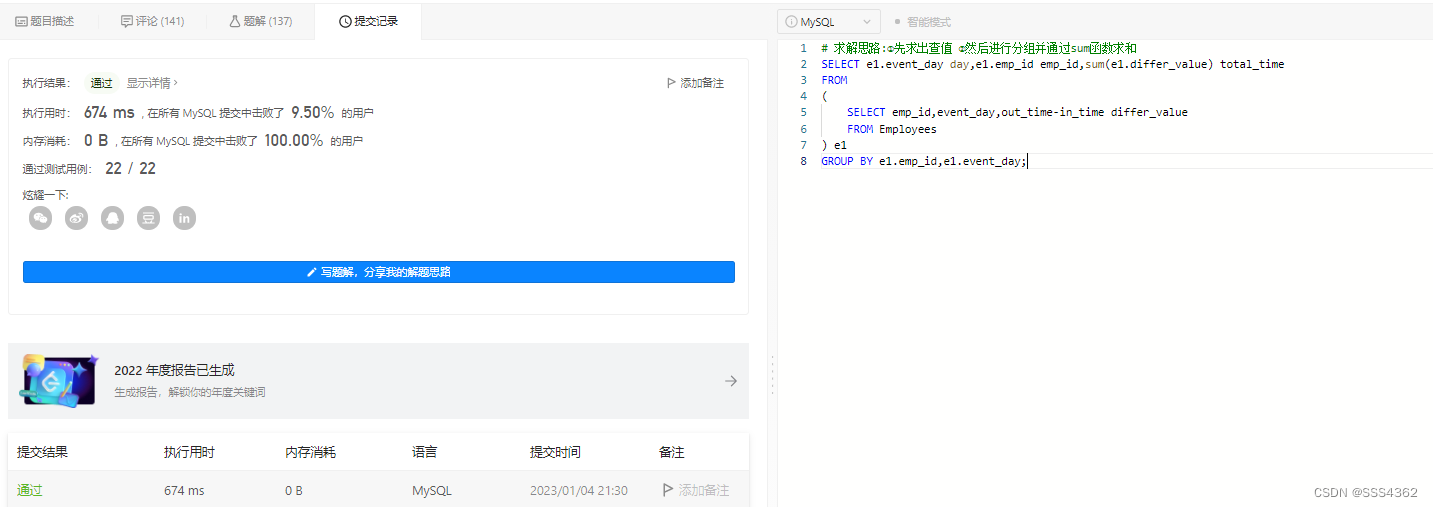The image size is (1433, 507).
Task: Click the panel divider drag handle
Action: click(772, 375)
